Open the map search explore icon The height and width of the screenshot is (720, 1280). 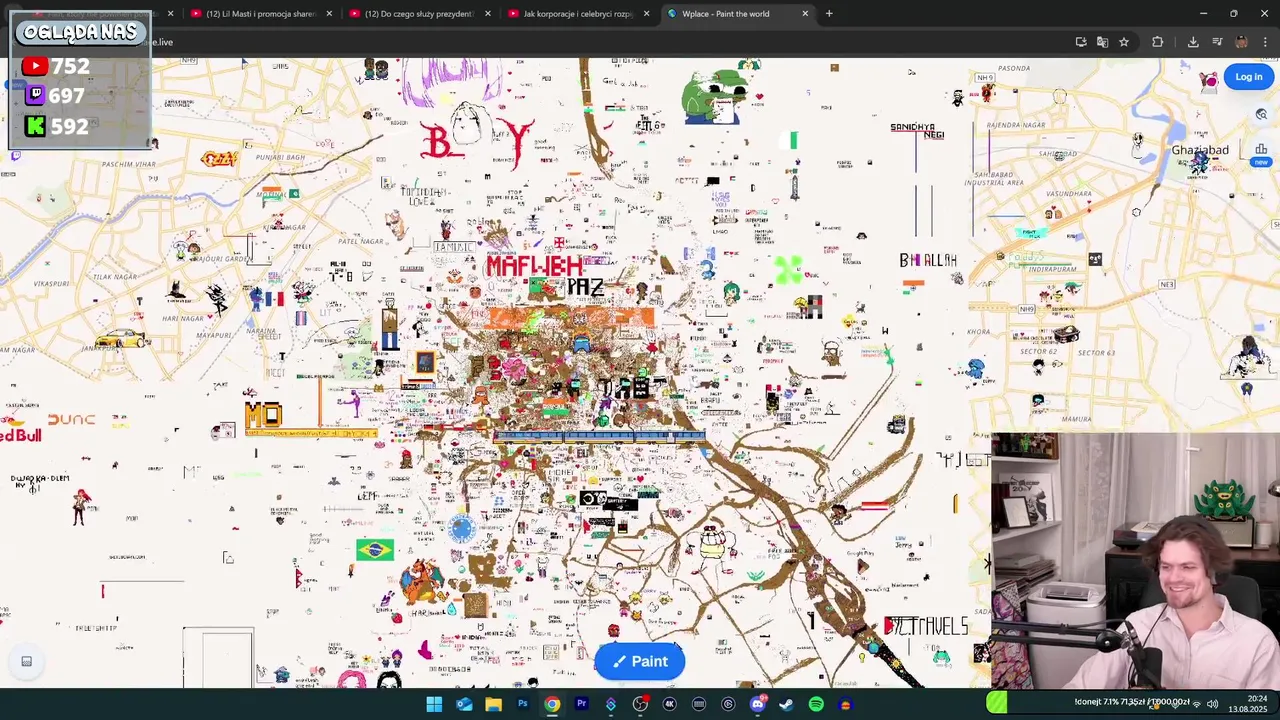click(1261, 115)
